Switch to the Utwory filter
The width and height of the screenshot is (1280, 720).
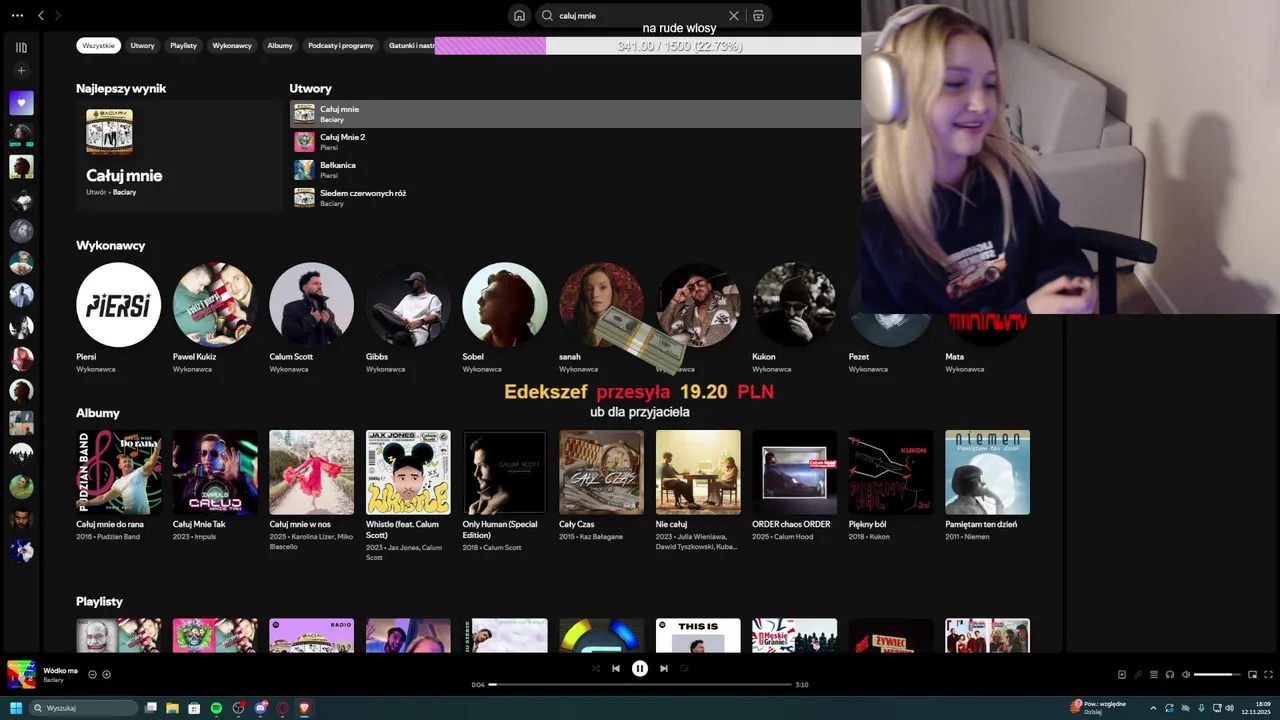coord(142,45)
